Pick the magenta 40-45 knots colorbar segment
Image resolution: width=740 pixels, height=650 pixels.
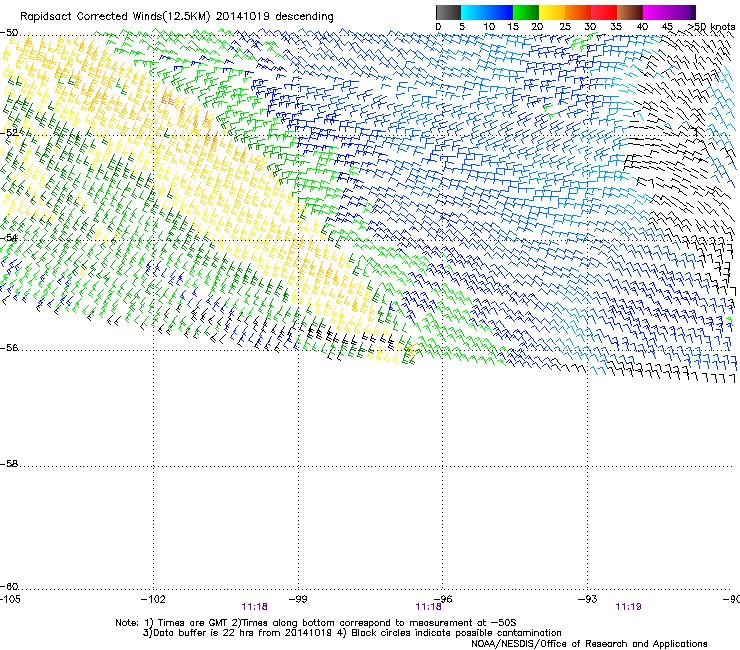point(656,12)
